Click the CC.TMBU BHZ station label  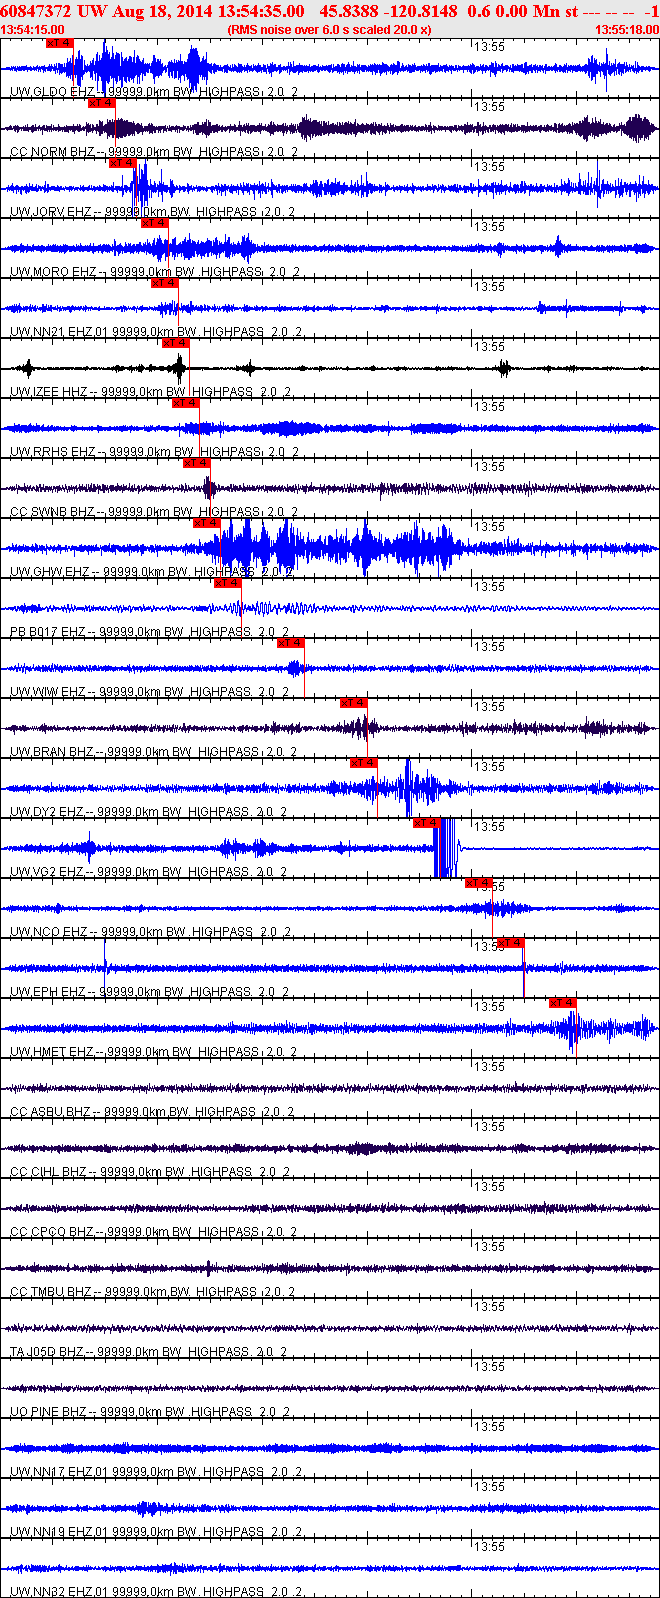coord(152,1292)
